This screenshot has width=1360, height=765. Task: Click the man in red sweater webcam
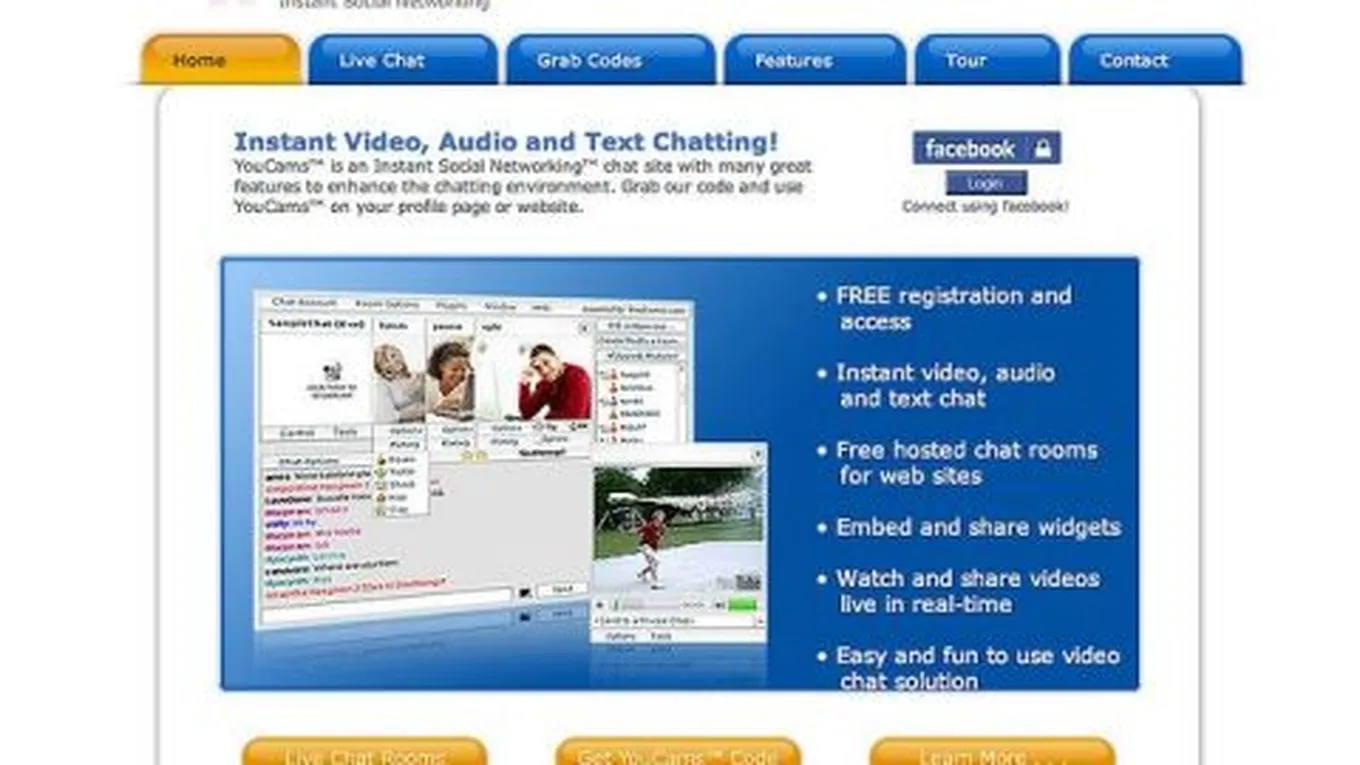pos(552,382)
